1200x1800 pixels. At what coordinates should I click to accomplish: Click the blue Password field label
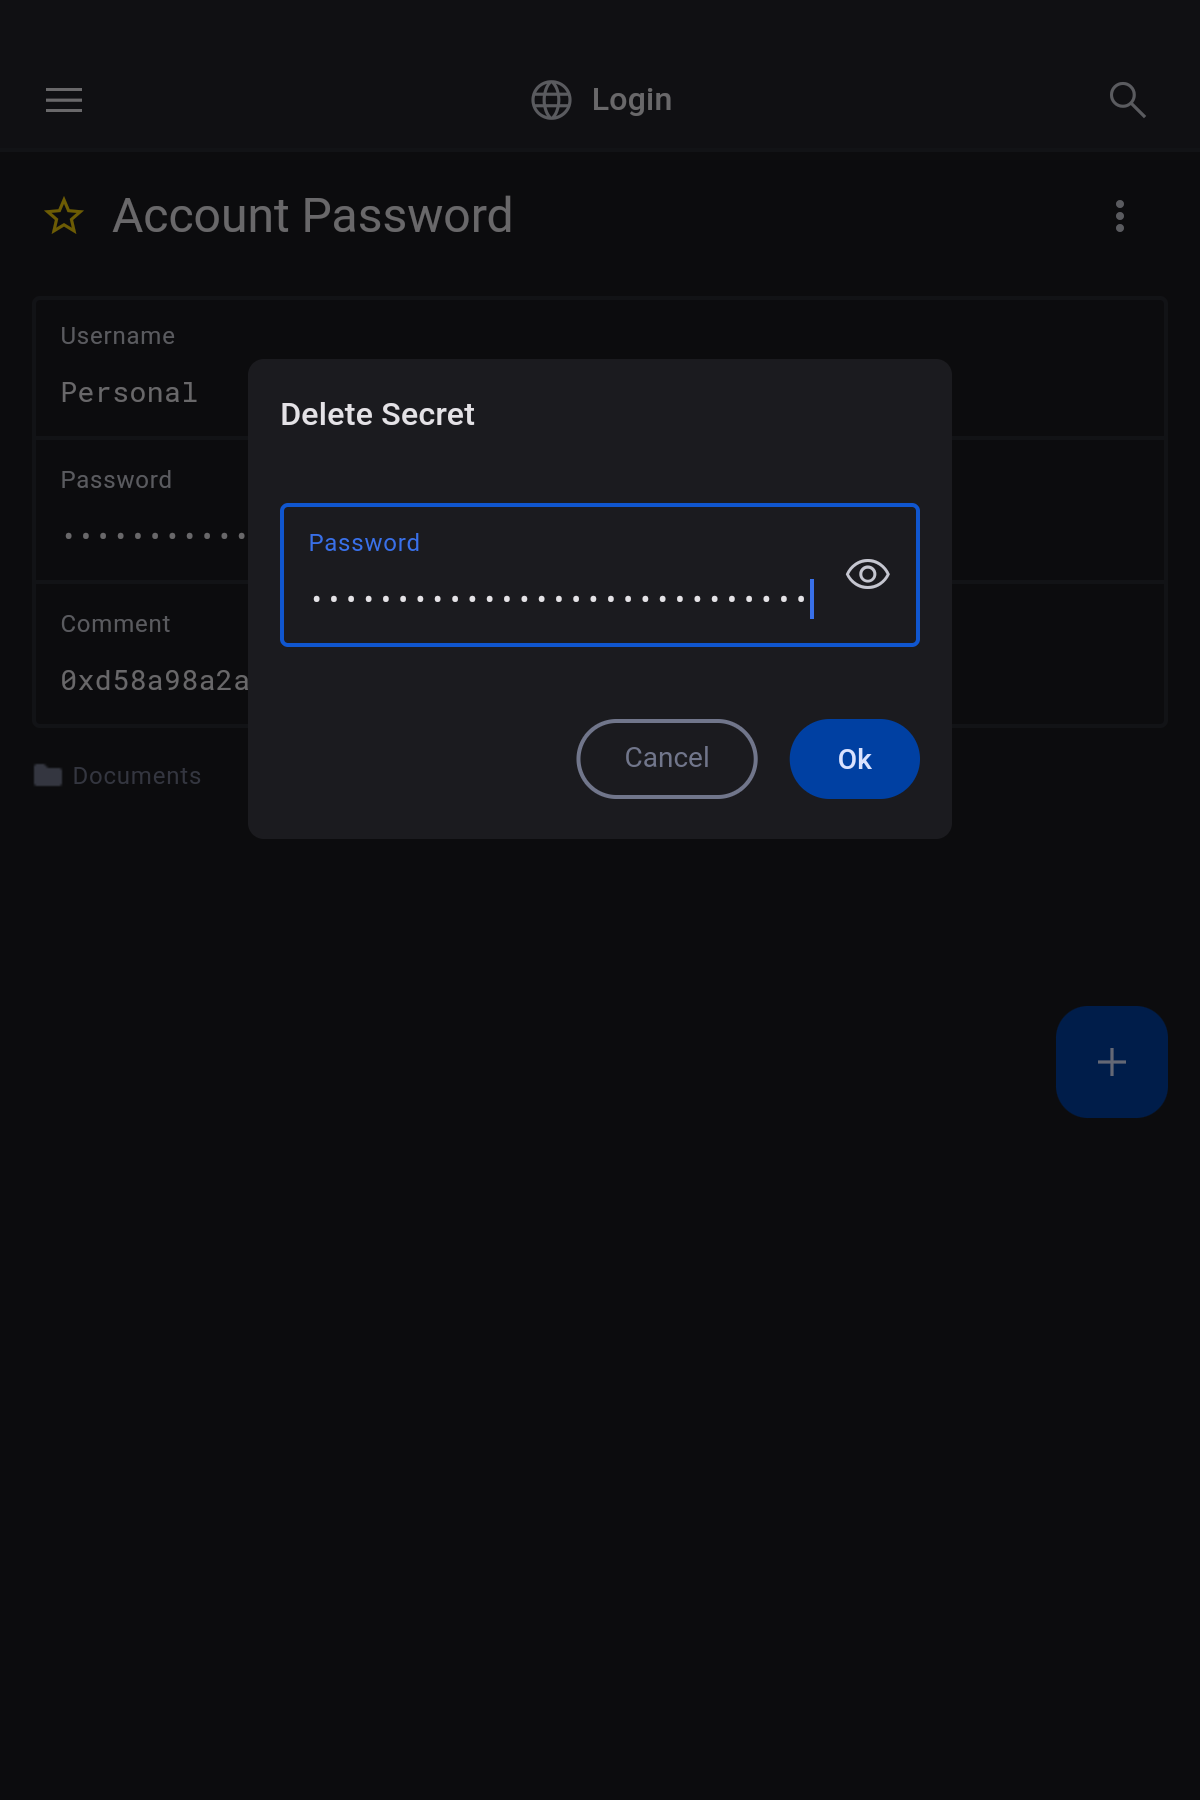(x=364, y=543)
